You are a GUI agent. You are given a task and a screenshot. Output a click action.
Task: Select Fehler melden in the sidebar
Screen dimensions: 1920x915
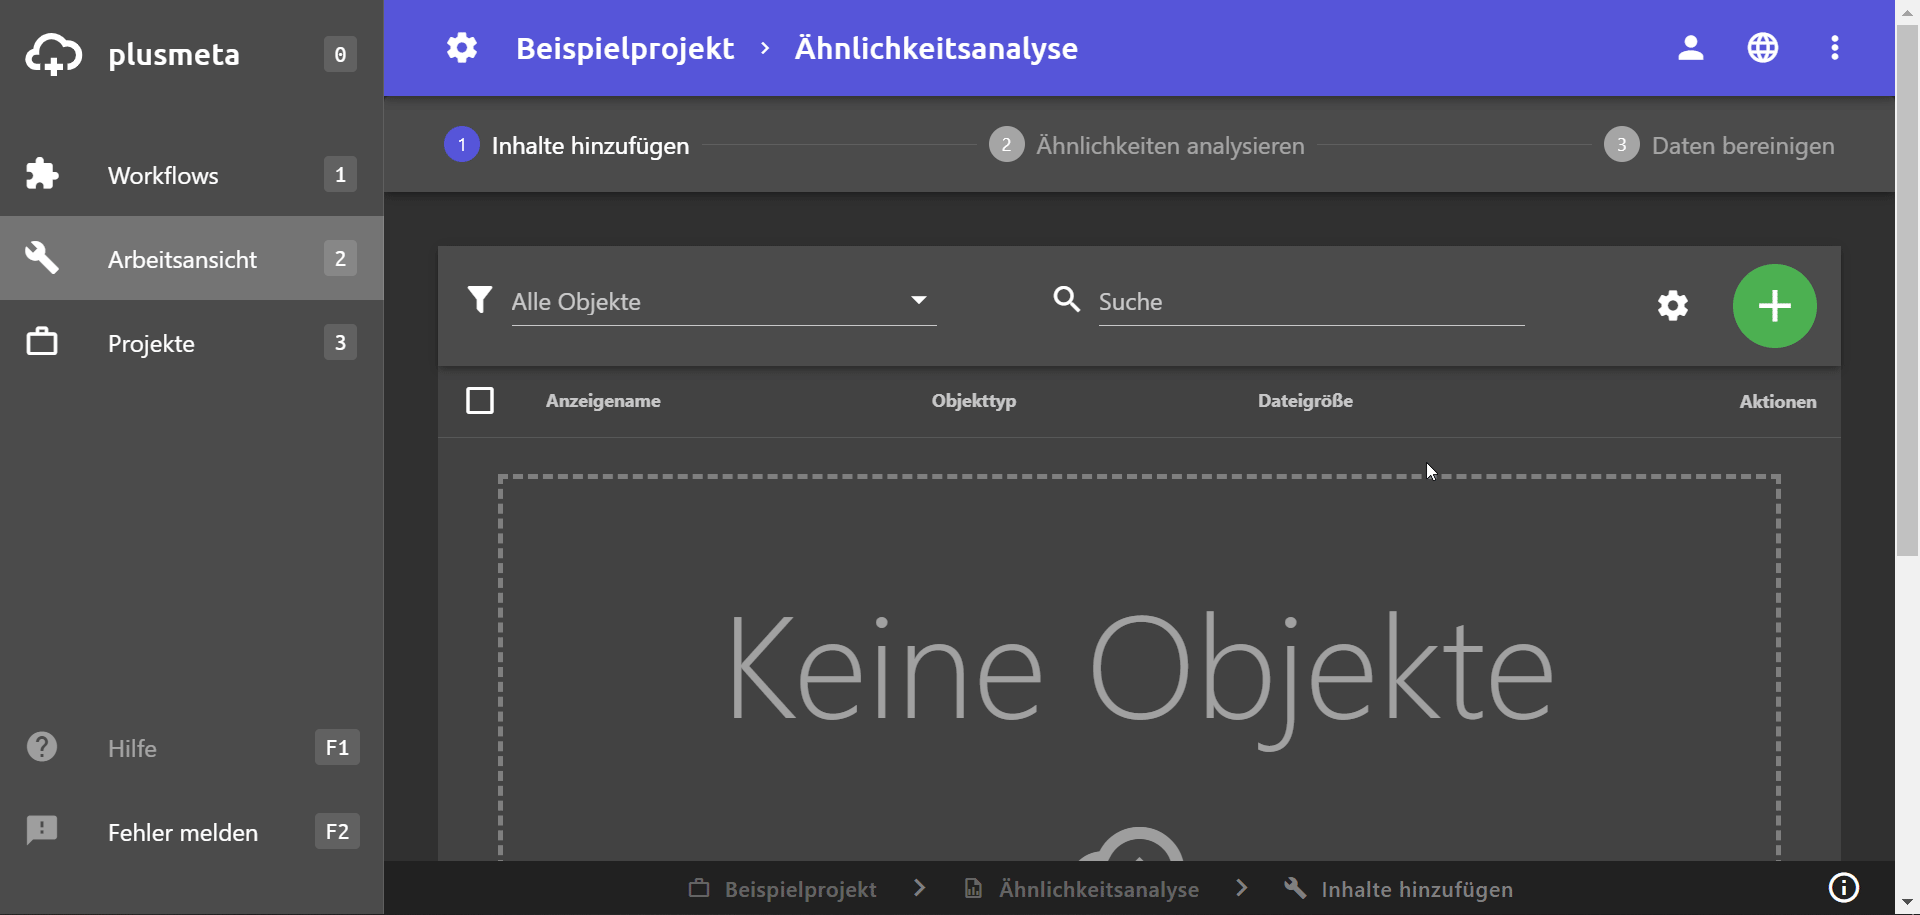192,831
